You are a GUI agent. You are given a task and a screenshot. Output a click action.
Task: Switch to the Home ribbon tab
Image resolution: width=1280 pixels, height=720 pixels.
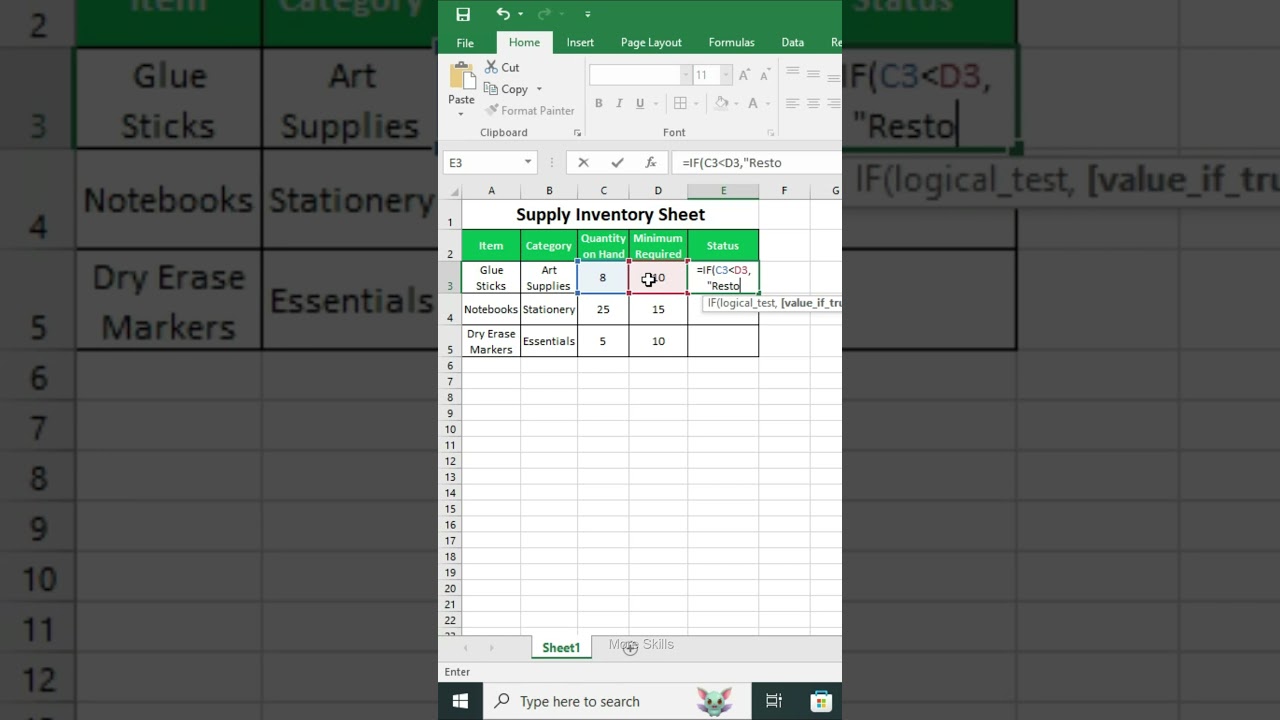524,42
